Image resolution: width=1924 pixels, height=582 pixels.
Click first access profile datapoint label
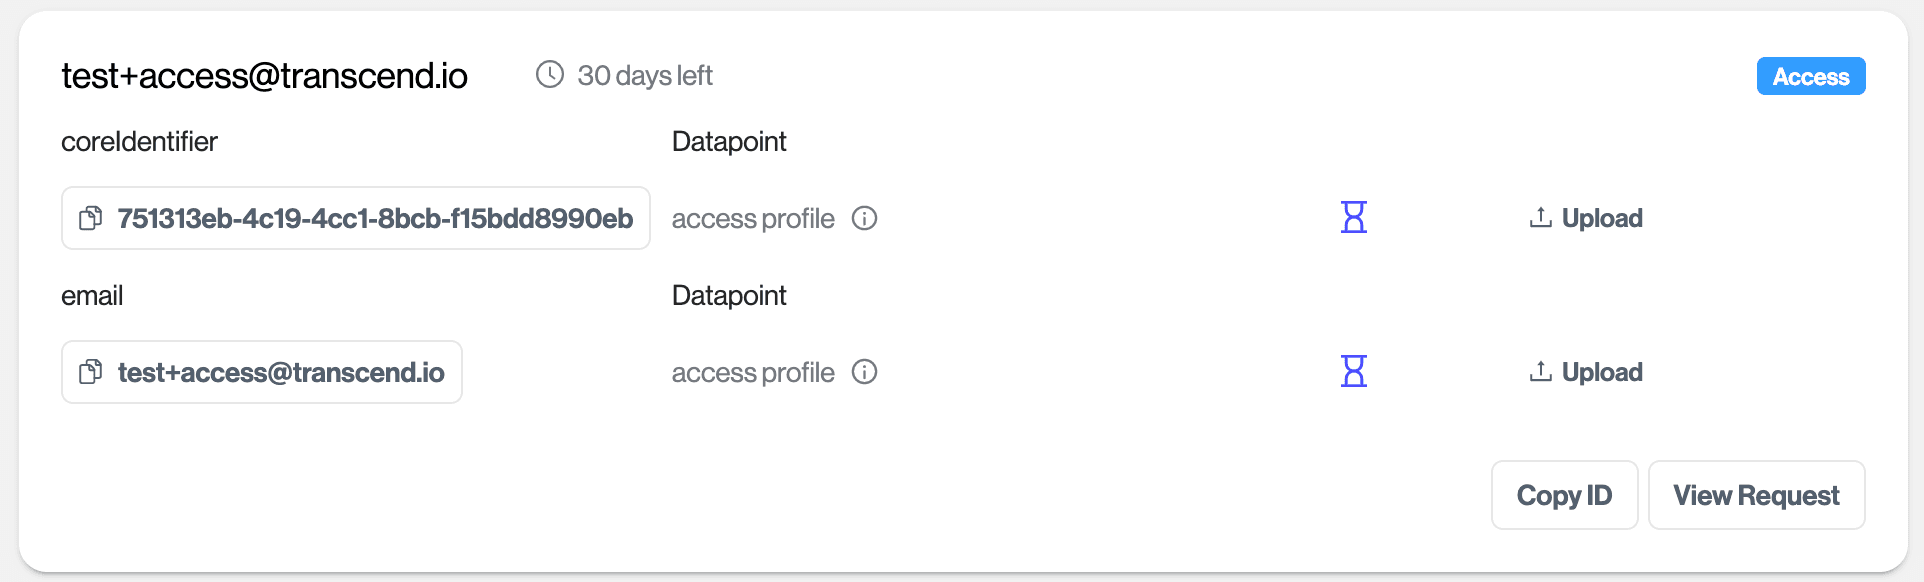pos(752,219)
